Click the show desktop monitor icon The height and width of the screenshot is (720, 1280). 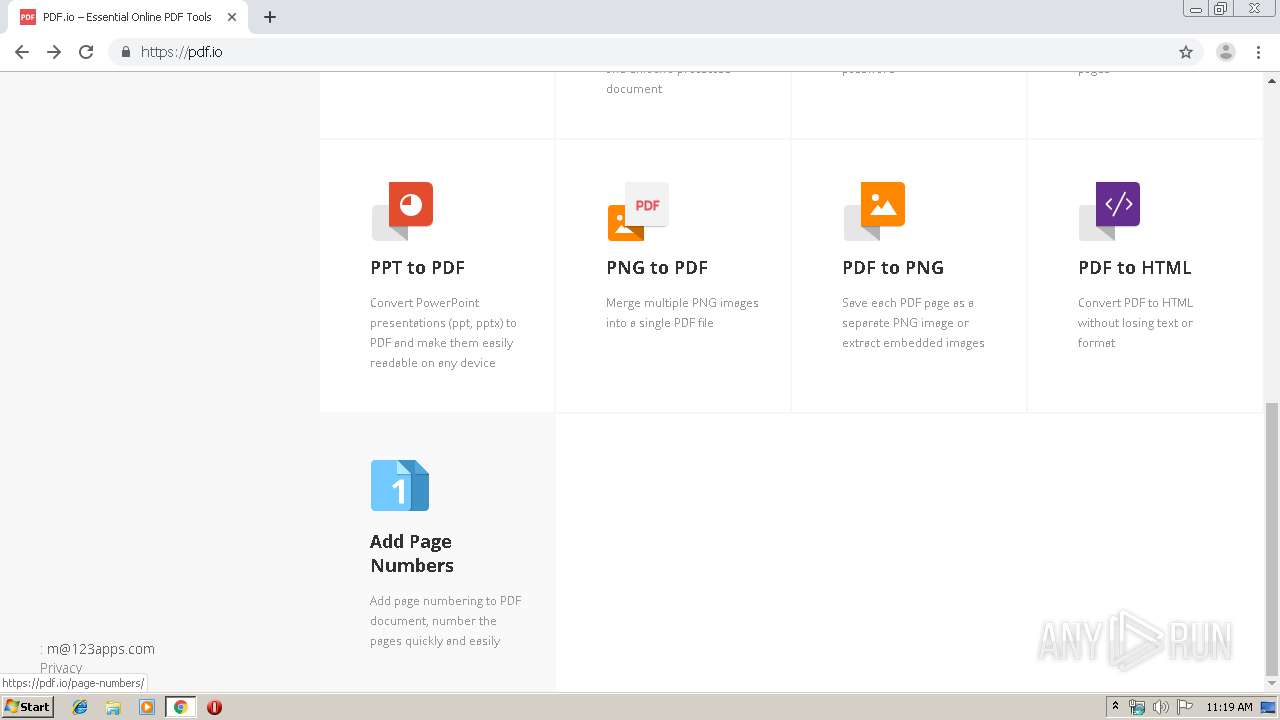[1268, 707]
